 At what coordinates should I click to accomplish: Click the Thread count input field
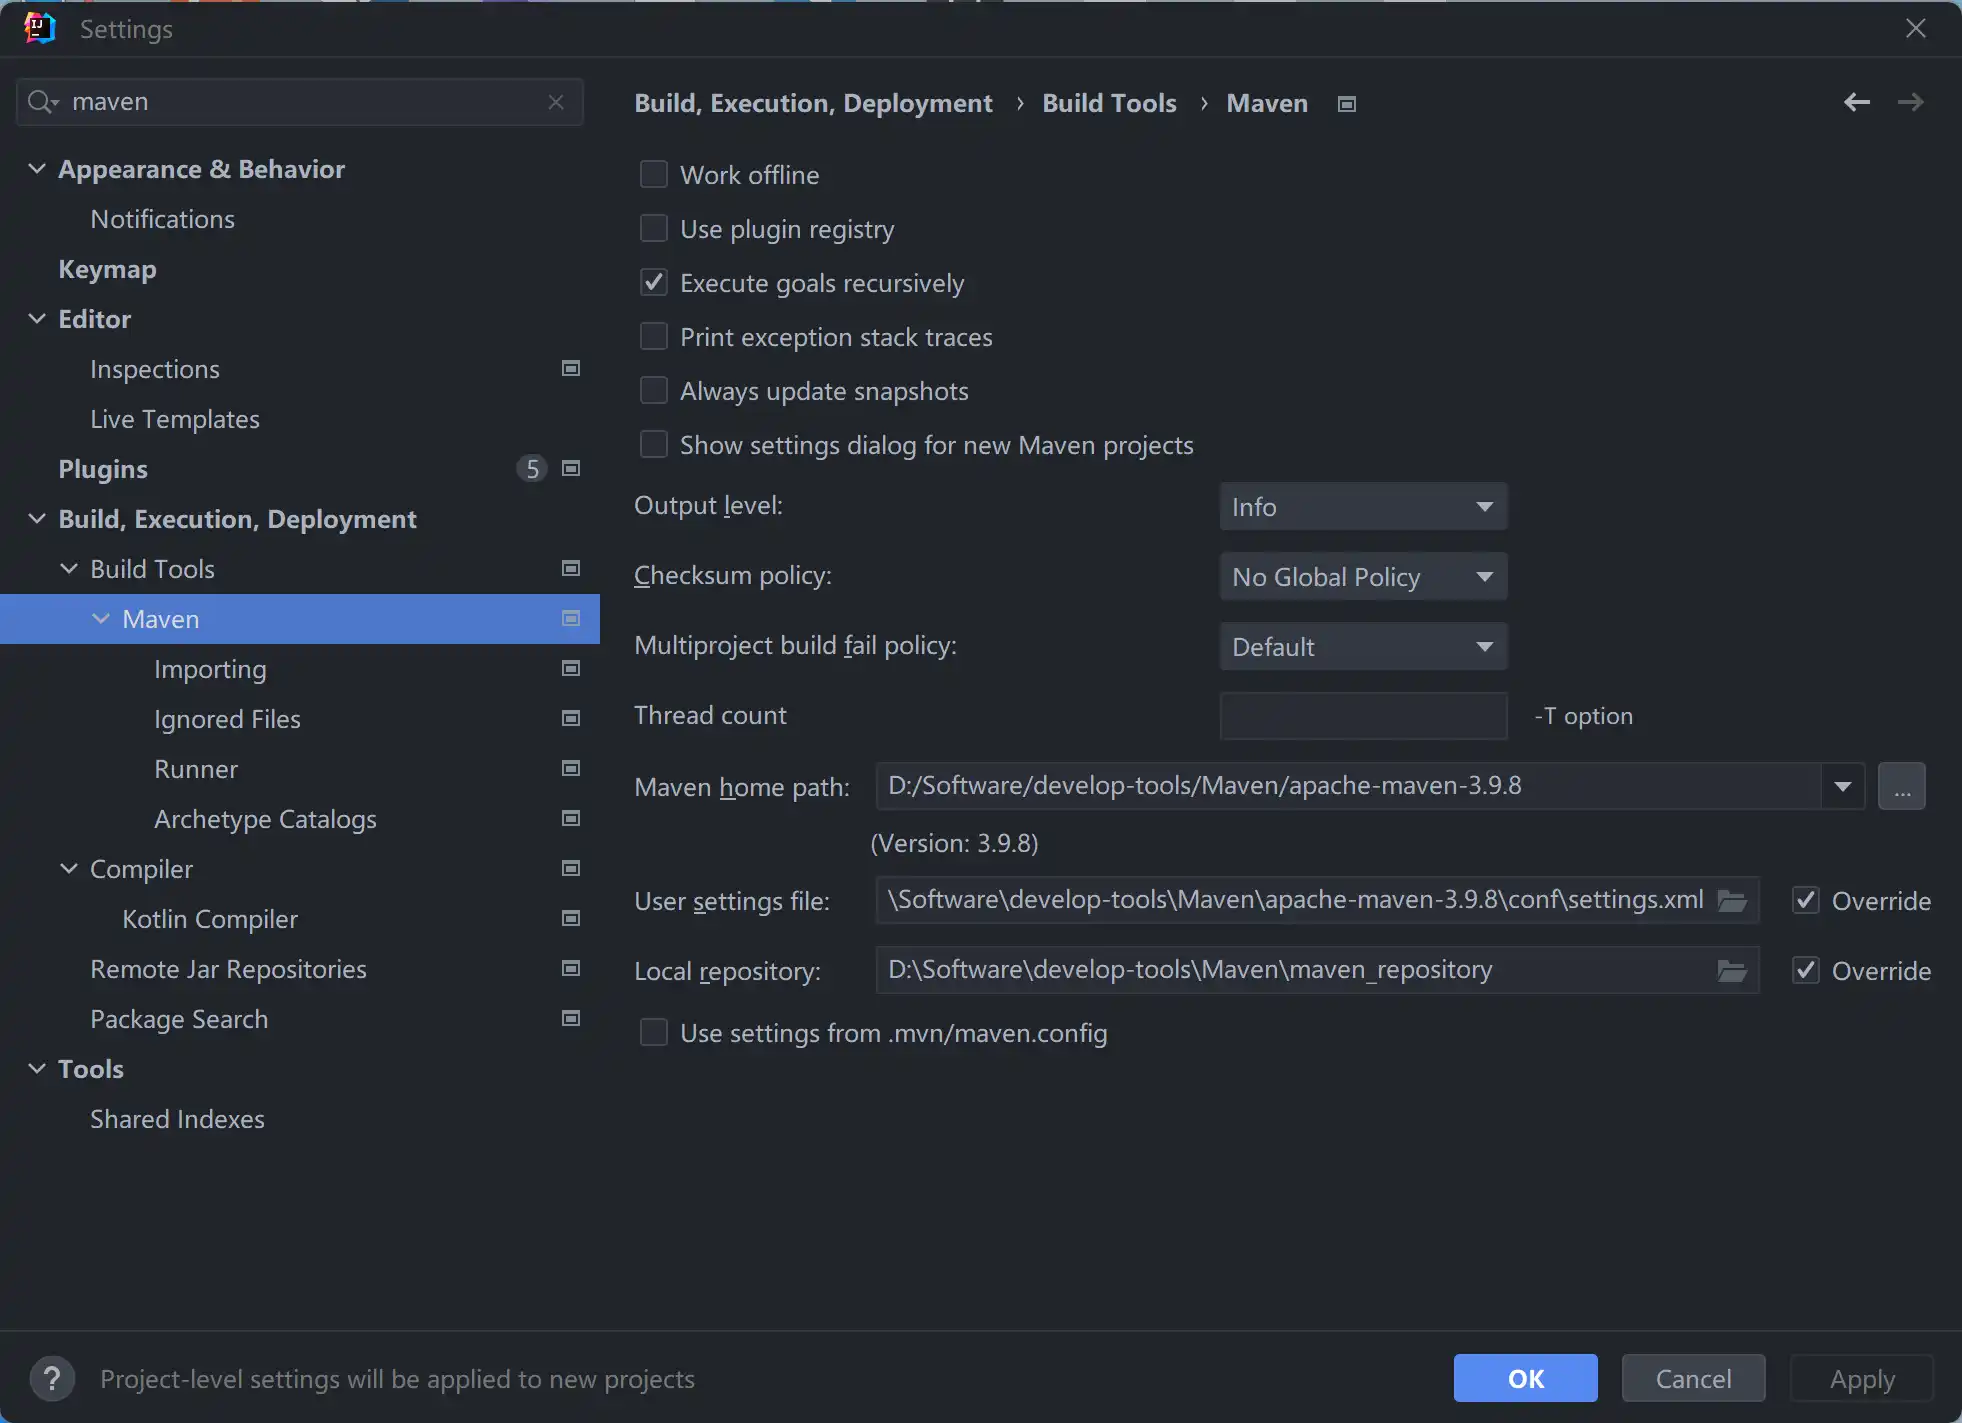[1363, 716]
